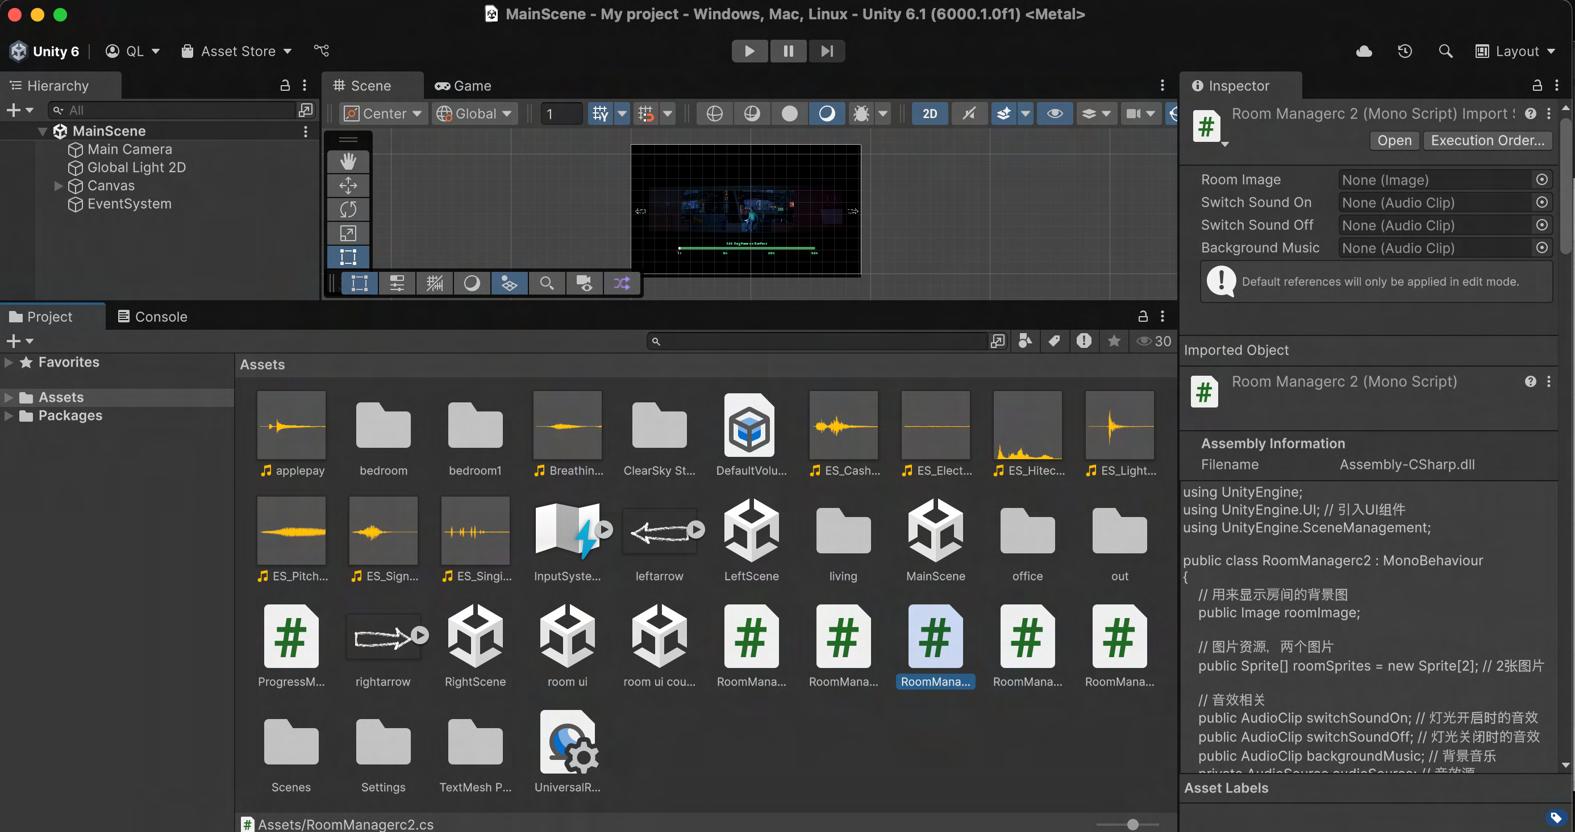Screen dimensions: 1575x832
Task: Open the Layout dropdown
Action: tap(1516, 51)
